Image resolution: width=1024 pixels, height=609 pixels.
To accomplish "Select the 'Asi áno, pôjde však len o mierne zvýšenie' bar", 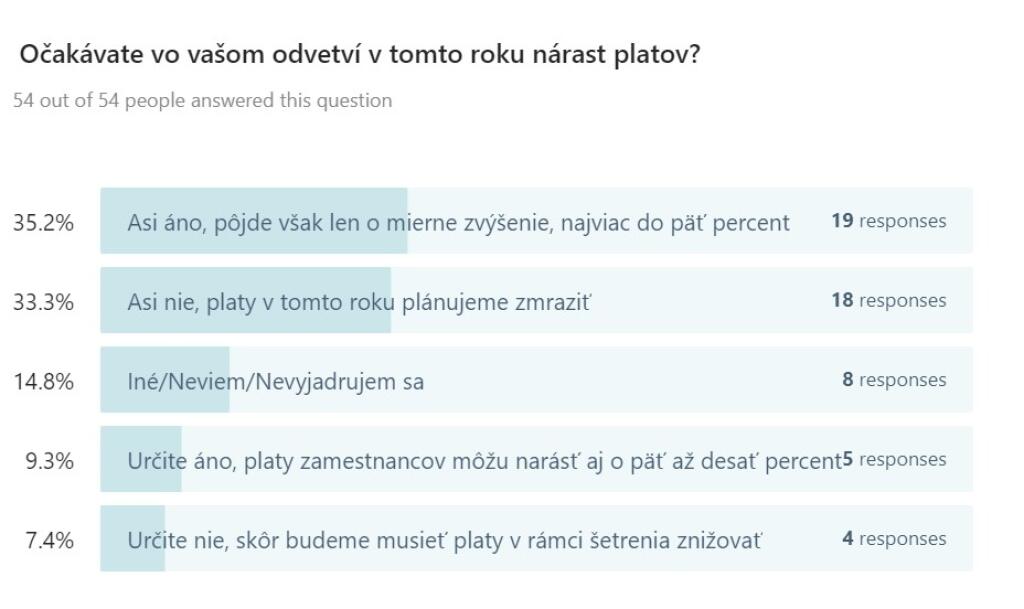I will tap(536, 221).
